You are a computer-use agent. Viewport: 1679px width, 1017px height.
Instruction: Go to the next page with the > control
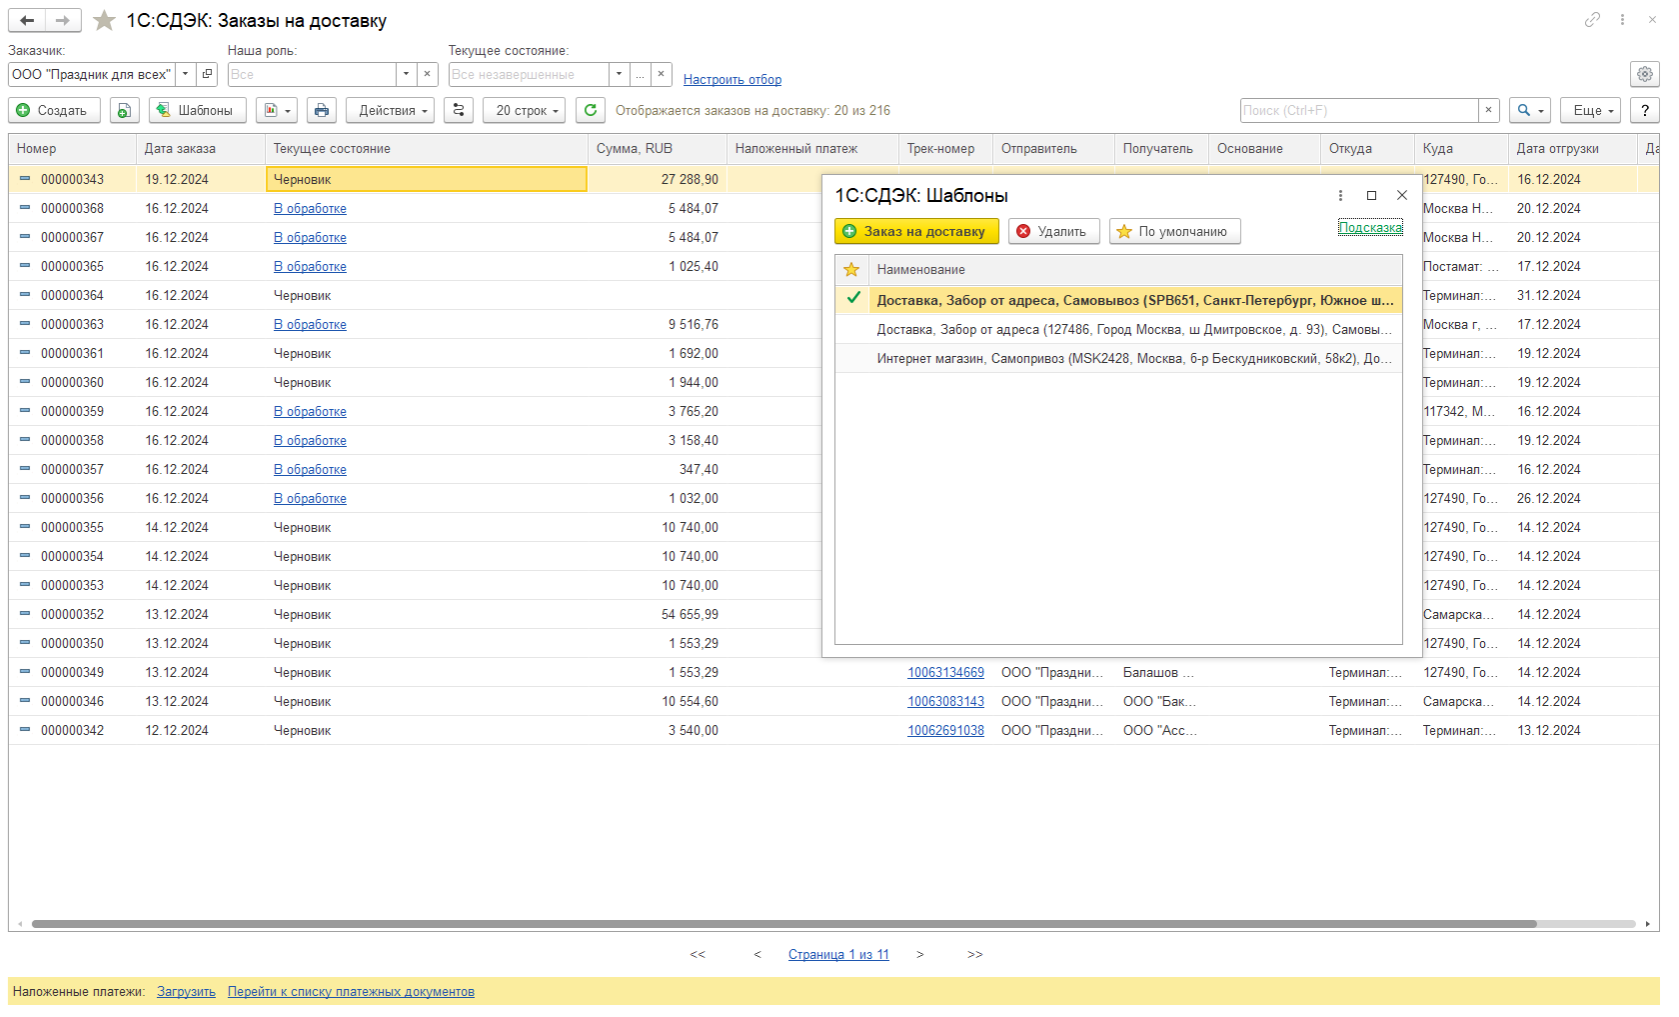coord(920,955)
